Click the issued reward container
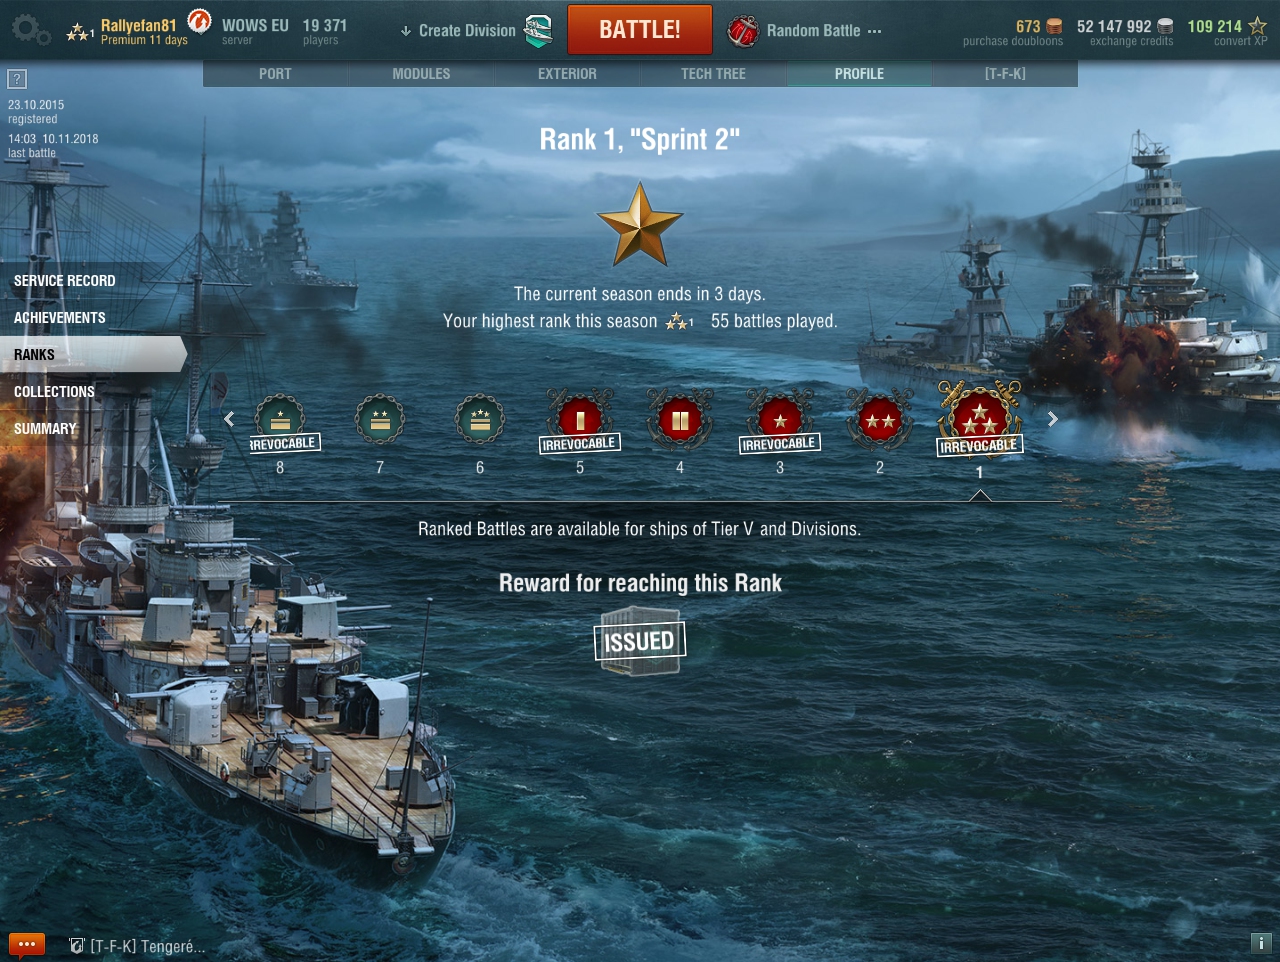 (640, 641)
